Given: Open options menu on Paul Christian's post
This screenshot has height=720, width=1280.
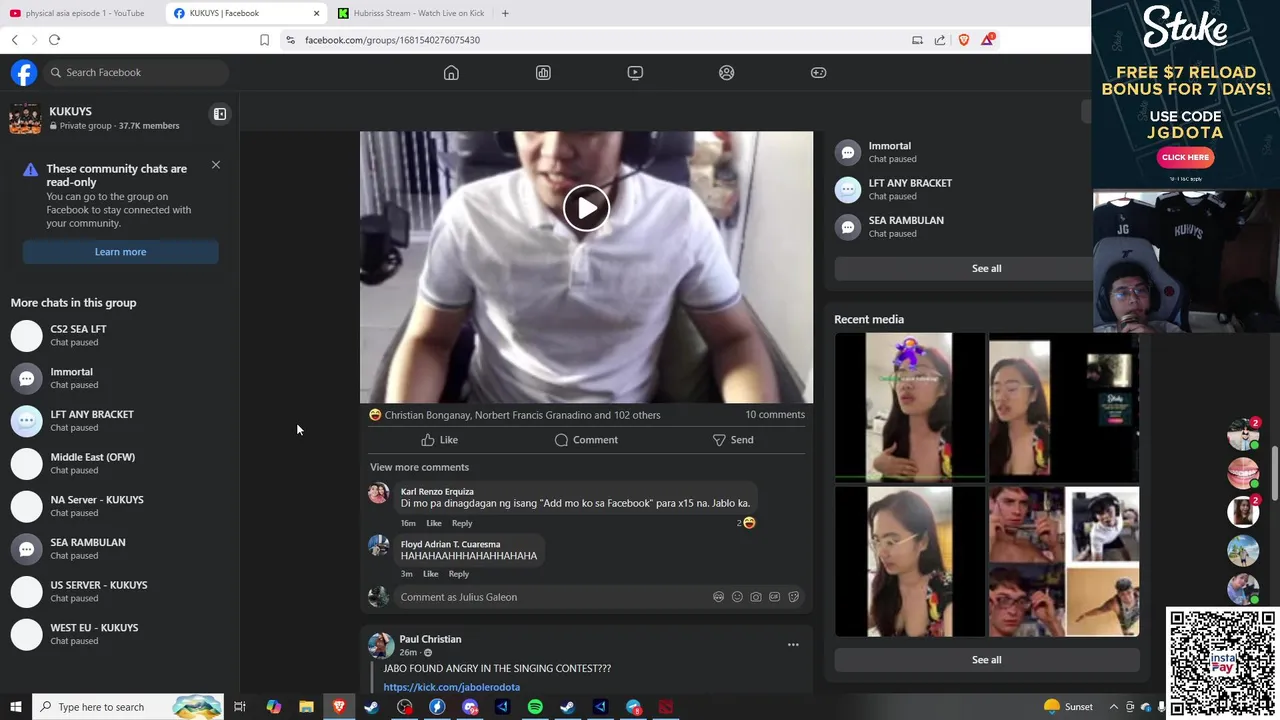Looking at the screenshot, I should coord(793,645).
